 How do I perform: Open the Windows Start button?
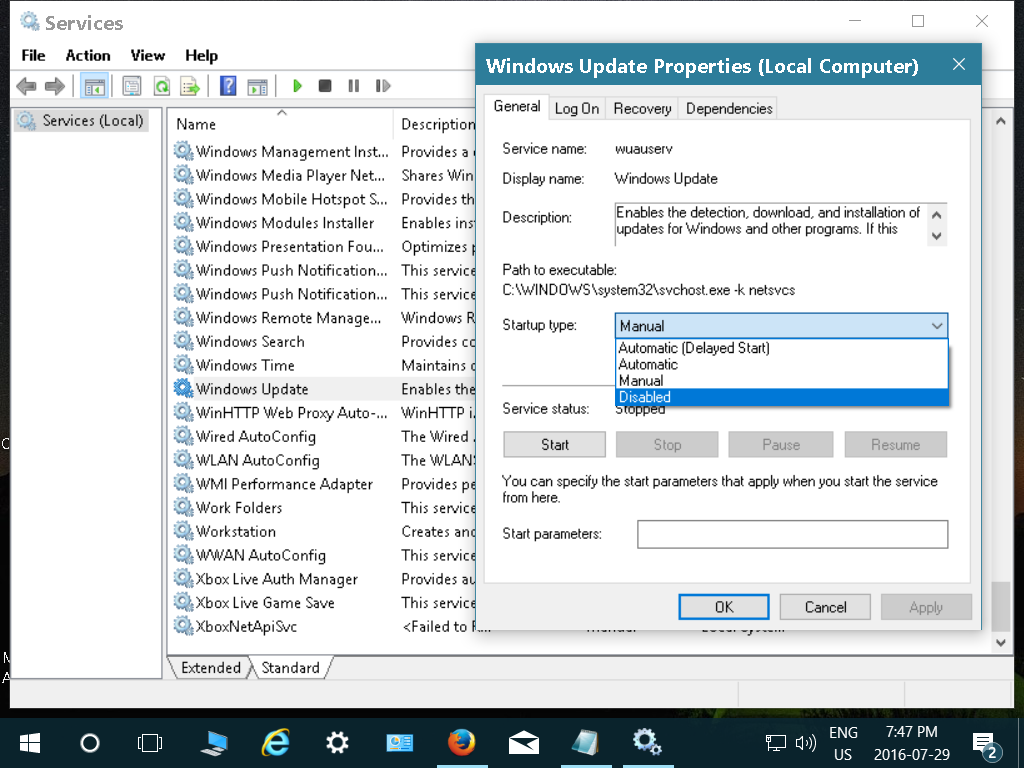pyautogui.click(x=30, y=743)
